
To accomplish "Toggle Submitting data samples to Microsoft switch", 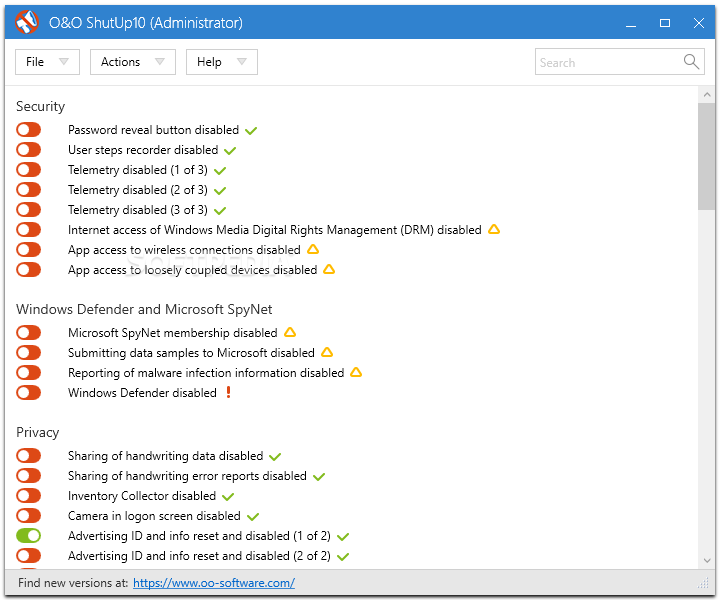I will point(28,353).
